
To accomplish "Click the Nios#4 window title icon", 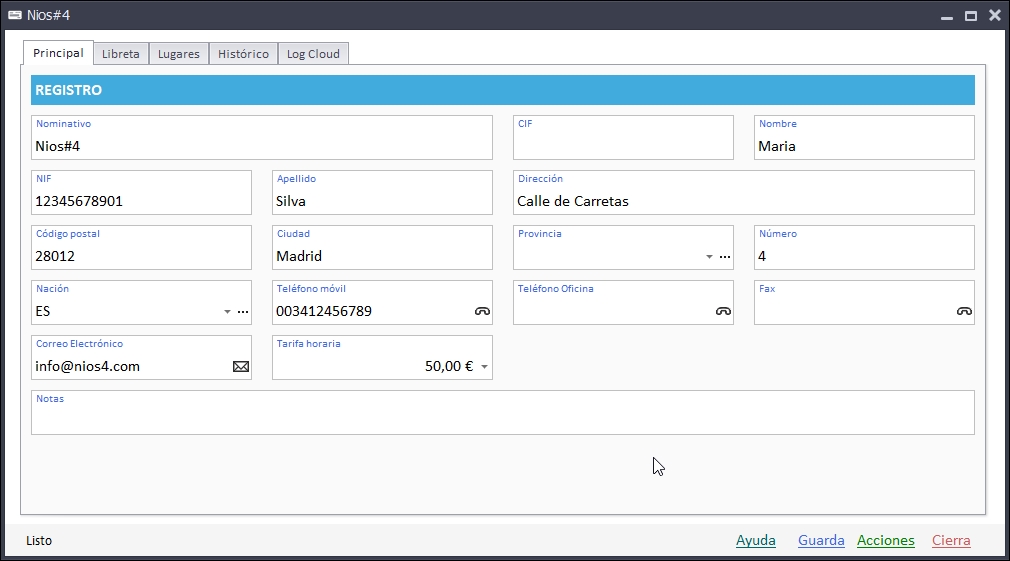I will 15,15.
